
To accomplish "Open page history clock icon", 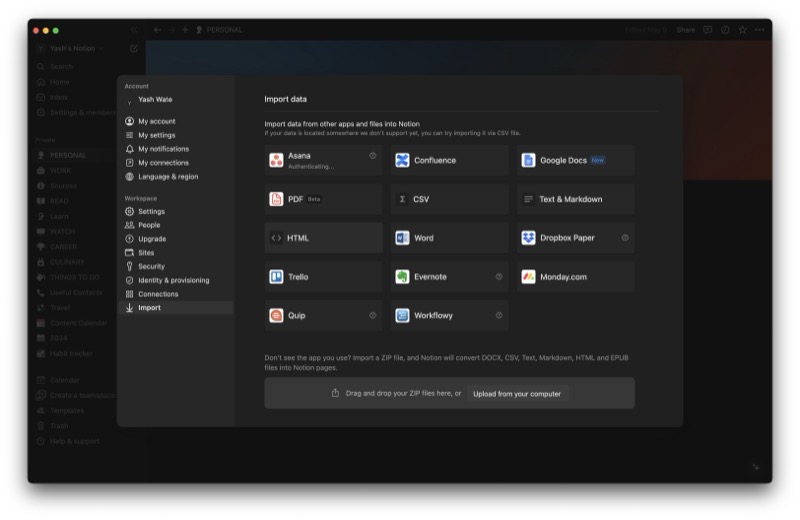I will click(725, 30).
